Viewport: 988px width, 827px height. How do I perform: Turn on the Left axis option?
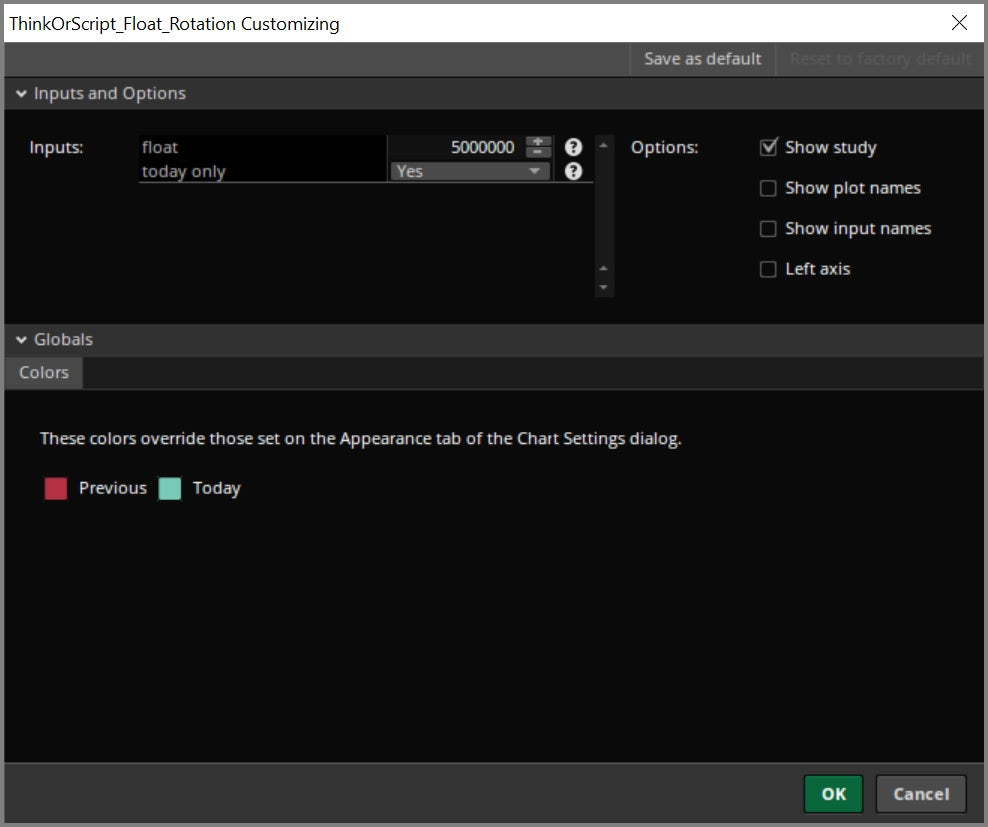pyautogui.click(x=768, y=268)
